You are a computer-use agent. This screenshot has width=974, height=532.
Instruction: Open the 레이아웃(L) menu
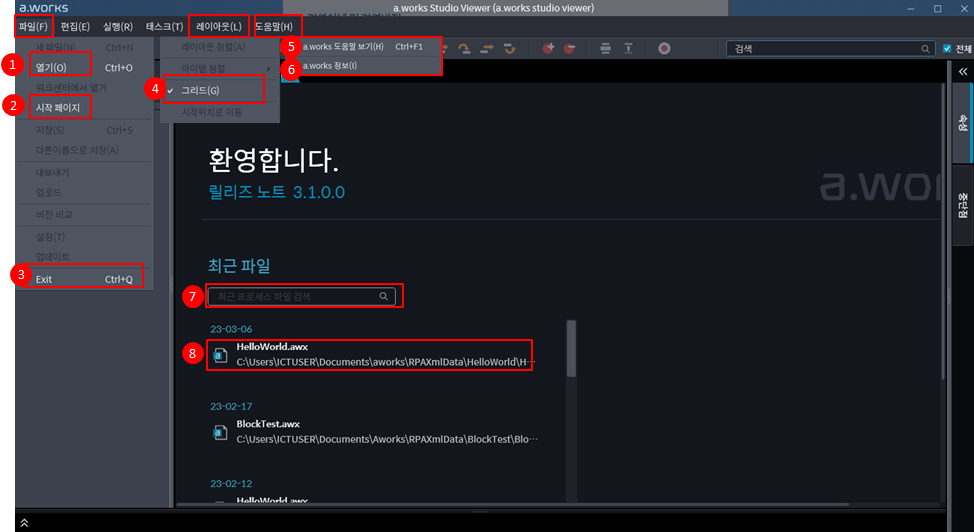pyautogui.click(x=219, y=26)
